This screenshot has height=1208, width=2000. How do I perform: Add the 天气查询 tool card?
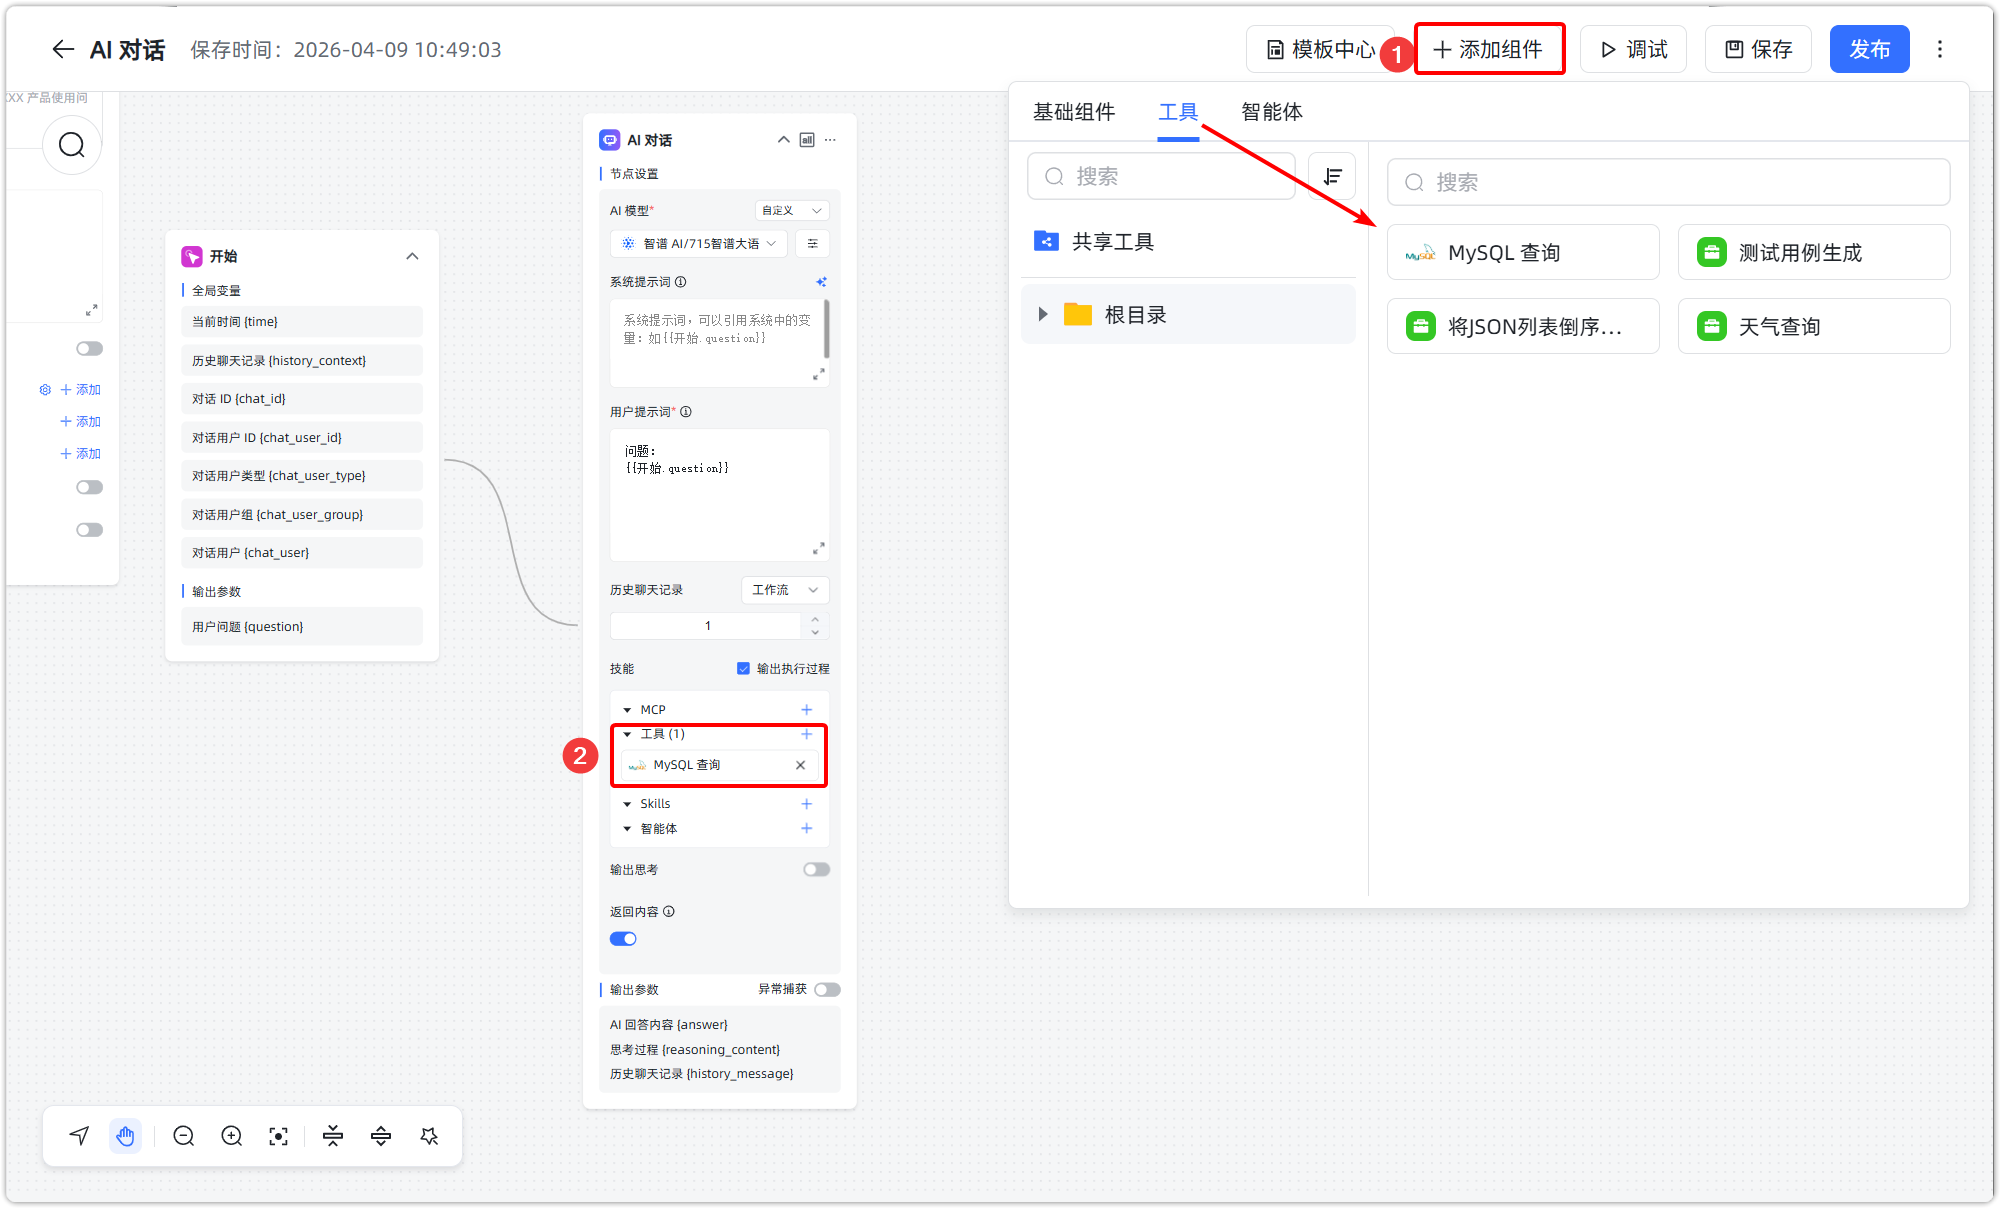pyautogui.click(x=1814, y=326)
